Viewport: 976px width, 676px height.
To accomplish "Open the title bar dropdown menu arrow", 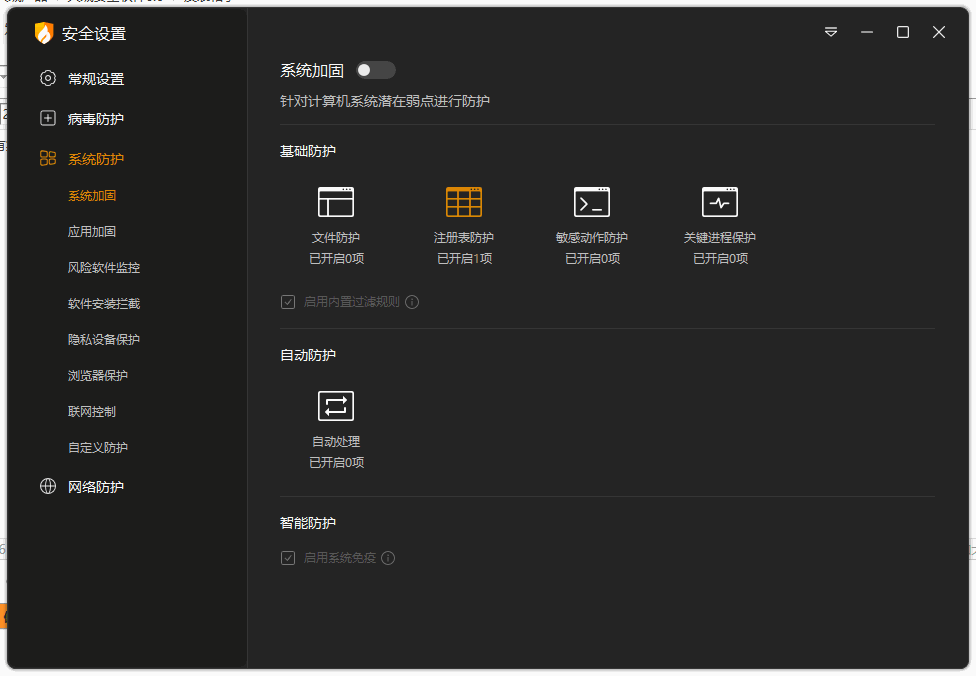I will coord(831,32).
